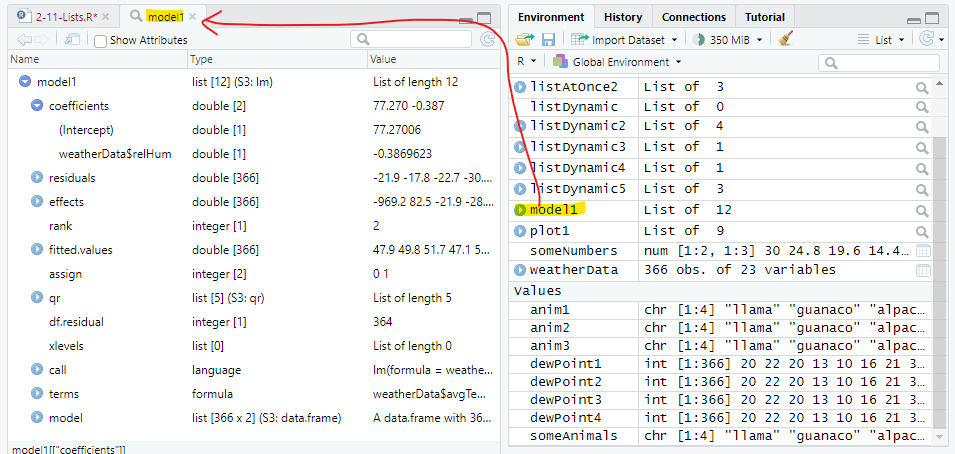Inspect plot1 using its magnifier icon
955x454 pixels.
pyautogui.click(x=922, y=232)
